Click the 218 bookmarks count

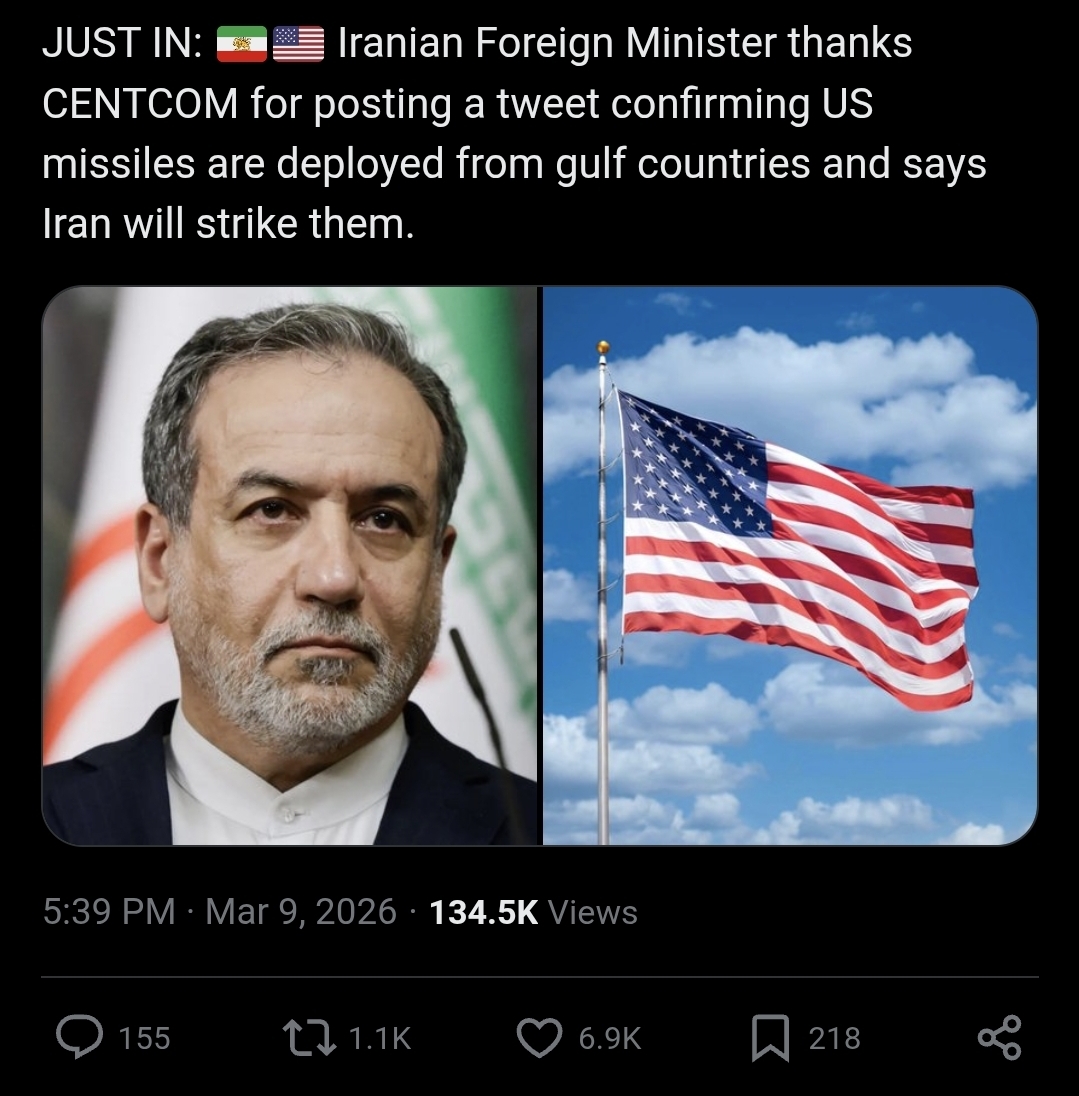point(834,1038)
